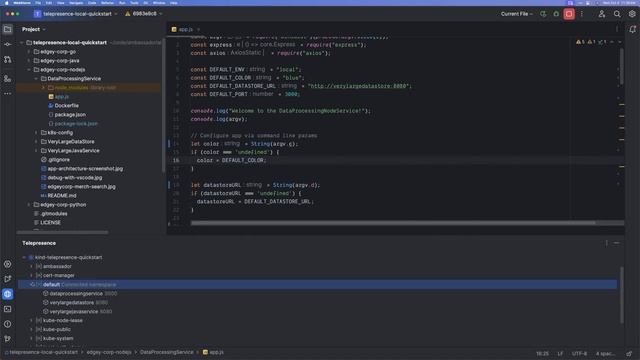
Task: Select verylargedatastore in Telepresence panel
Action: [x=72, y=302]
